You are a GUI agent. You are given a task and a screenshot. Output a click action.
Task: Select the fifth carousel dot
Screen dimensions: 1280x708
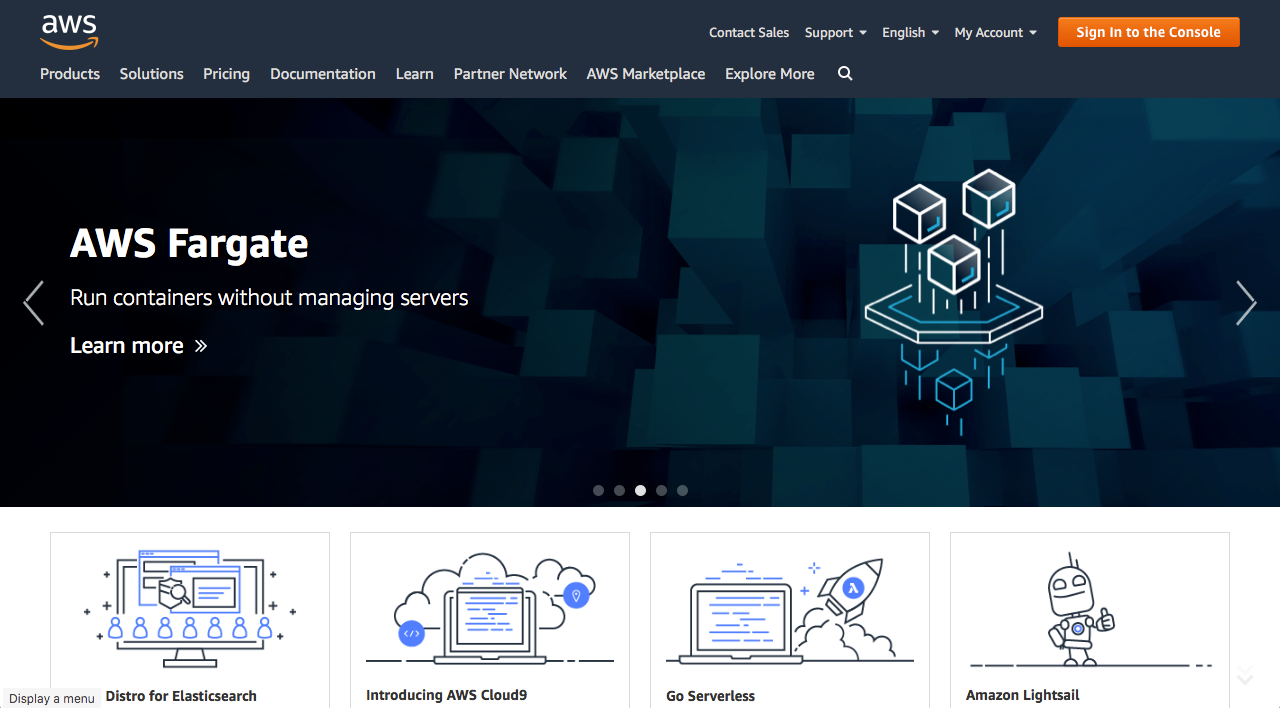(x=682, y=491)
